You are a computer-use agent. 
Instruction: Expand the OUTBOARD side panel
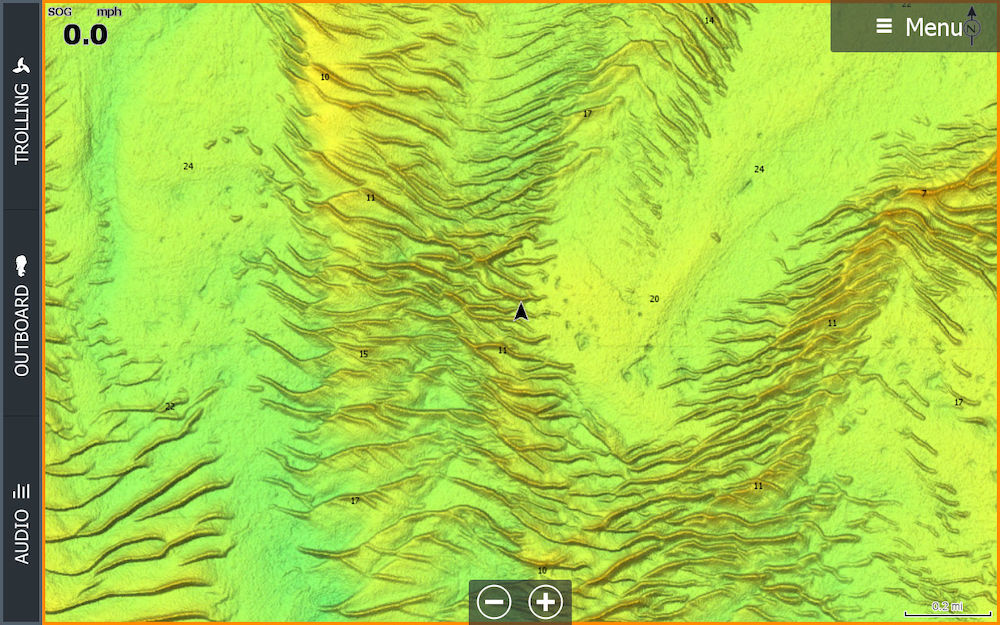[22, 330]
